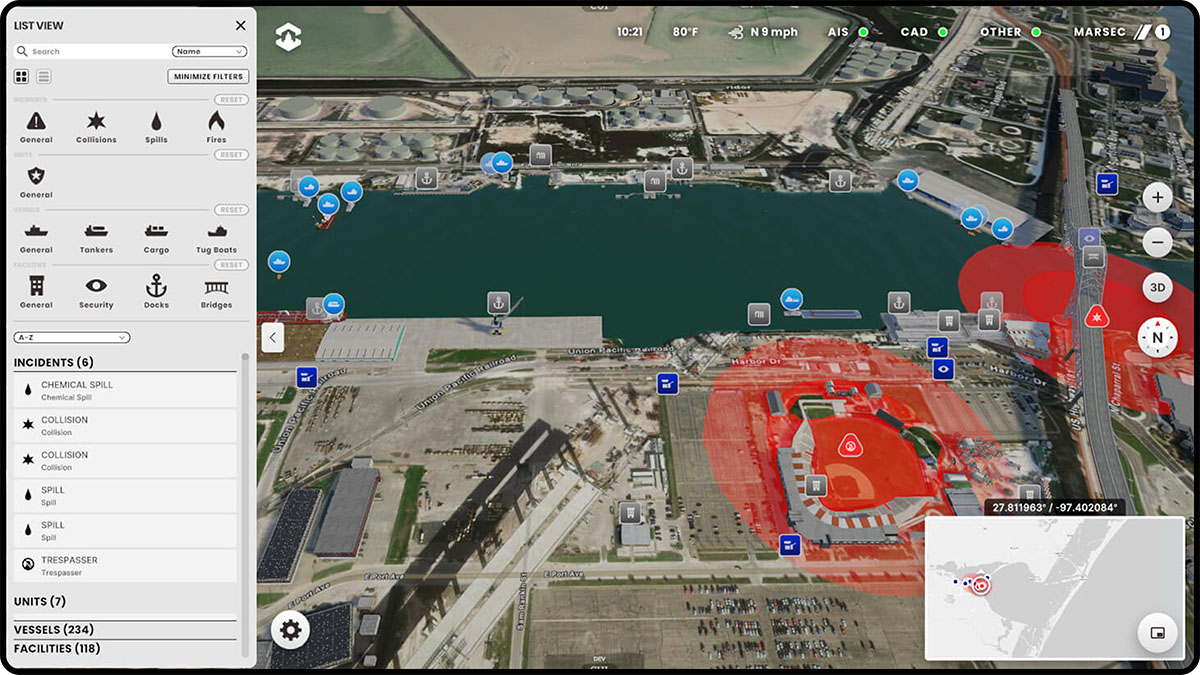This screenshot has width=1200, height=675.
Task: Switch to the list layout view
Action: click(44, 77)
